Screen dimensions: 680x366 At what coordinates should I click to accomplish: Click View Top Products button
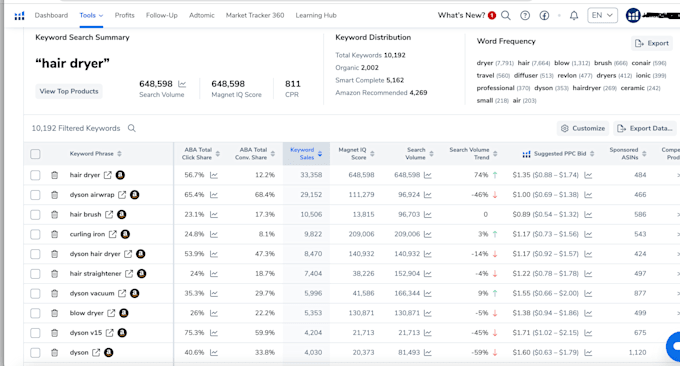pyautogui.click(x=69, y=91)
